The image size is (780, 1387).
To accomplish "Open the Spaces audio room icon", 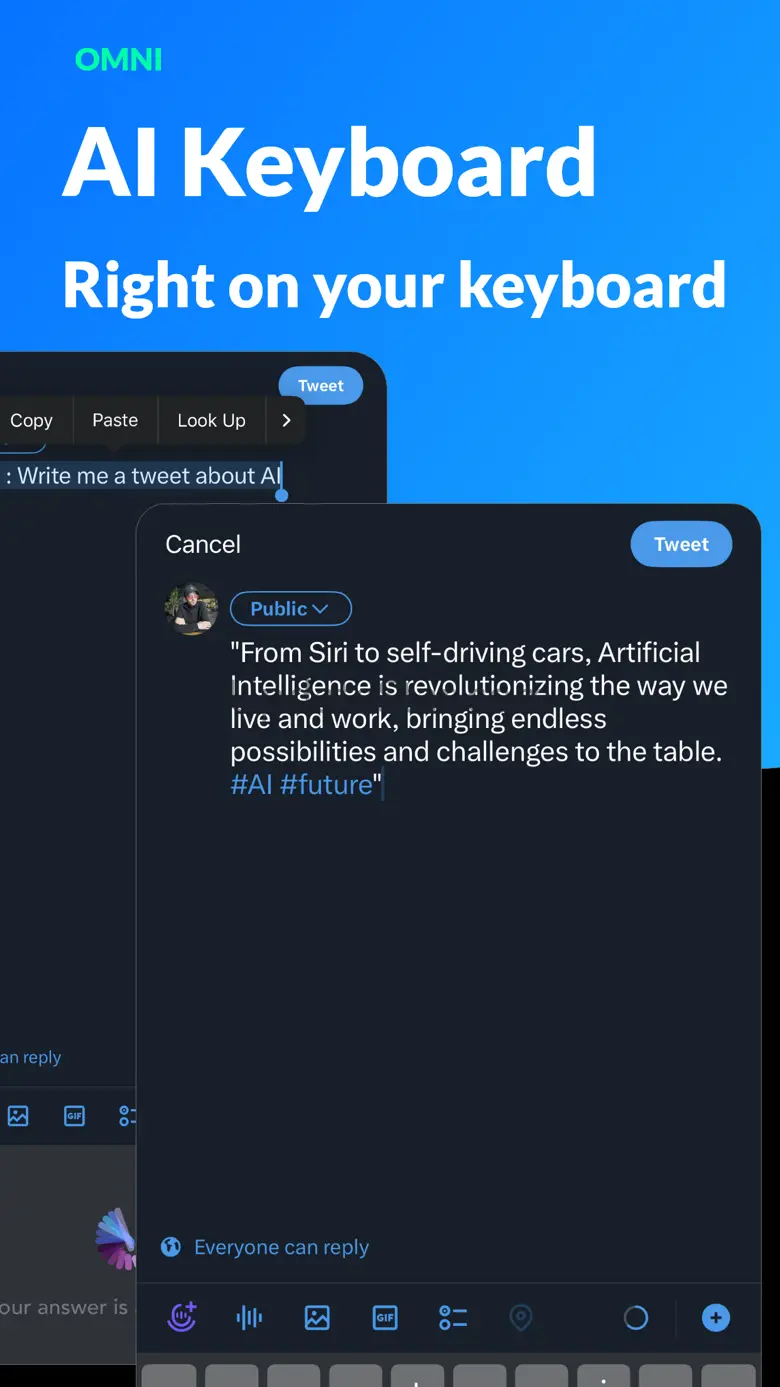I will [x=182, y=1318].
